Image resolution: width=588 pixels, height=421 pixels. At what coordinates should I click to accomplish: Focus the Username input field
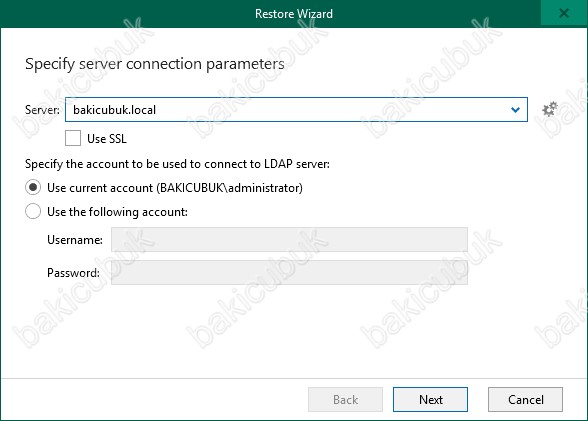click(x=289, y=239)
